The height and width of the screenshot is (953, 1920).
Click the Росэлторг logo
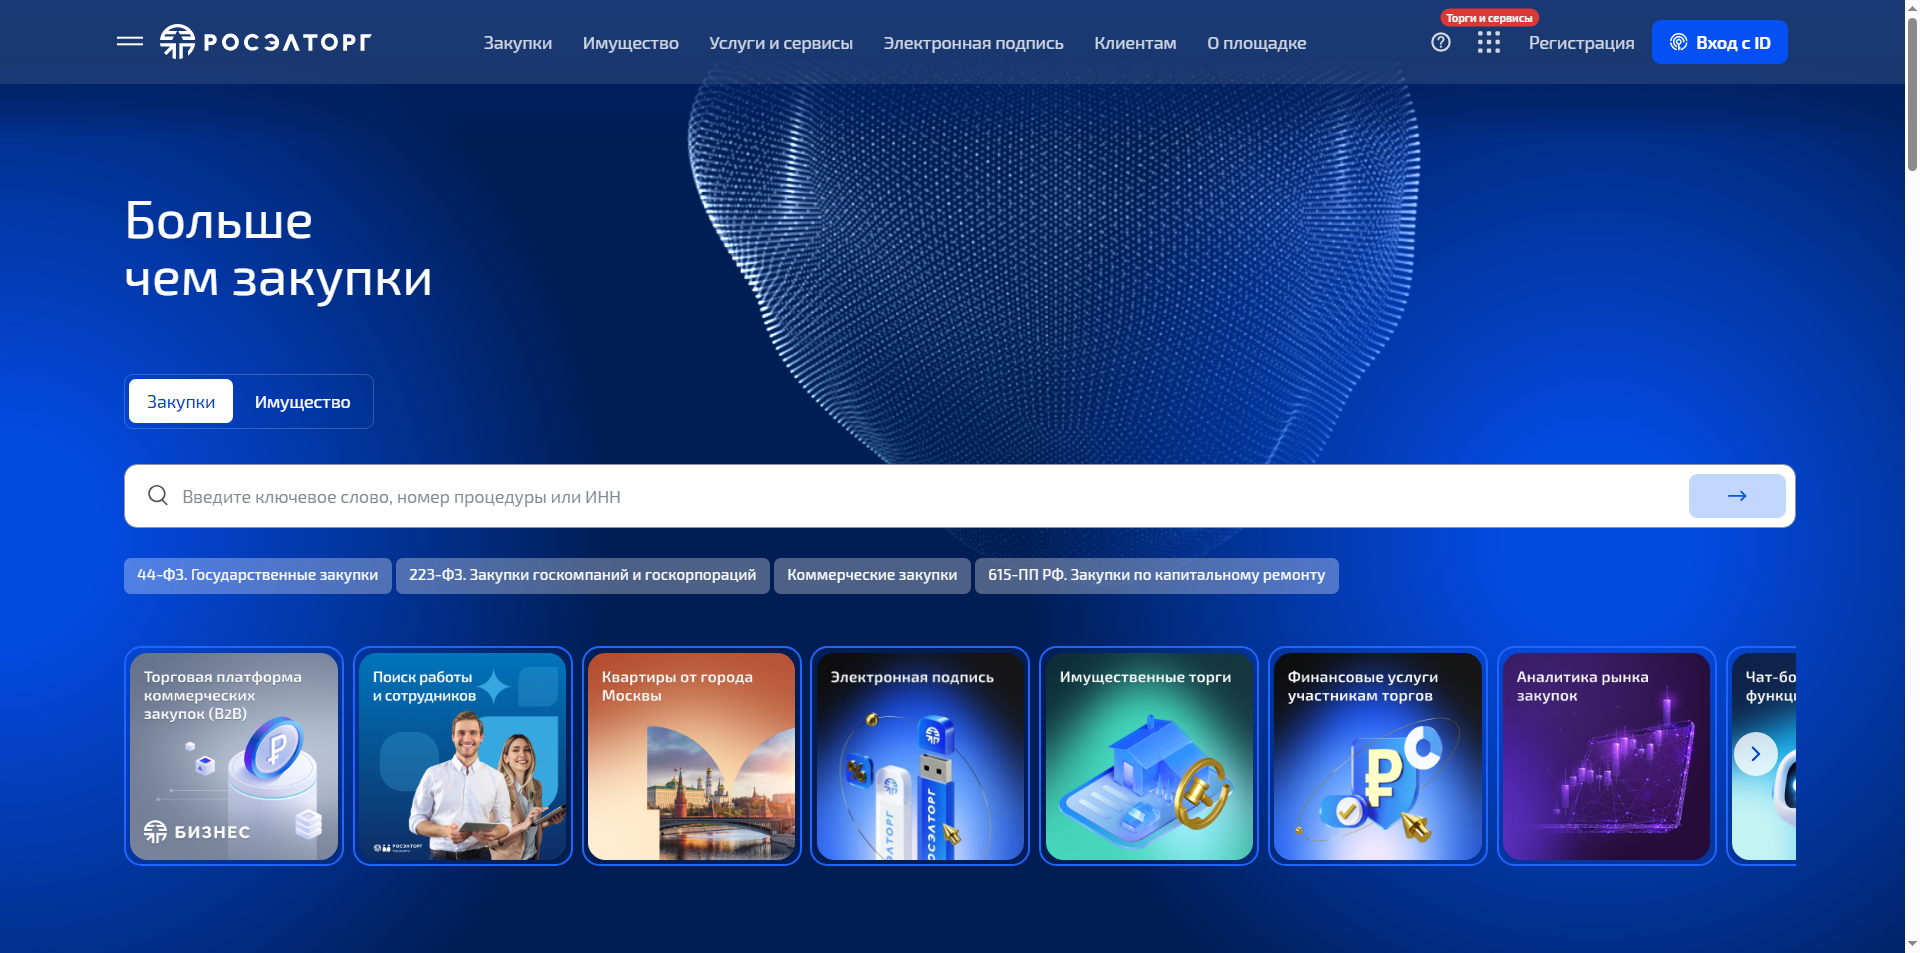click(265, 42)
